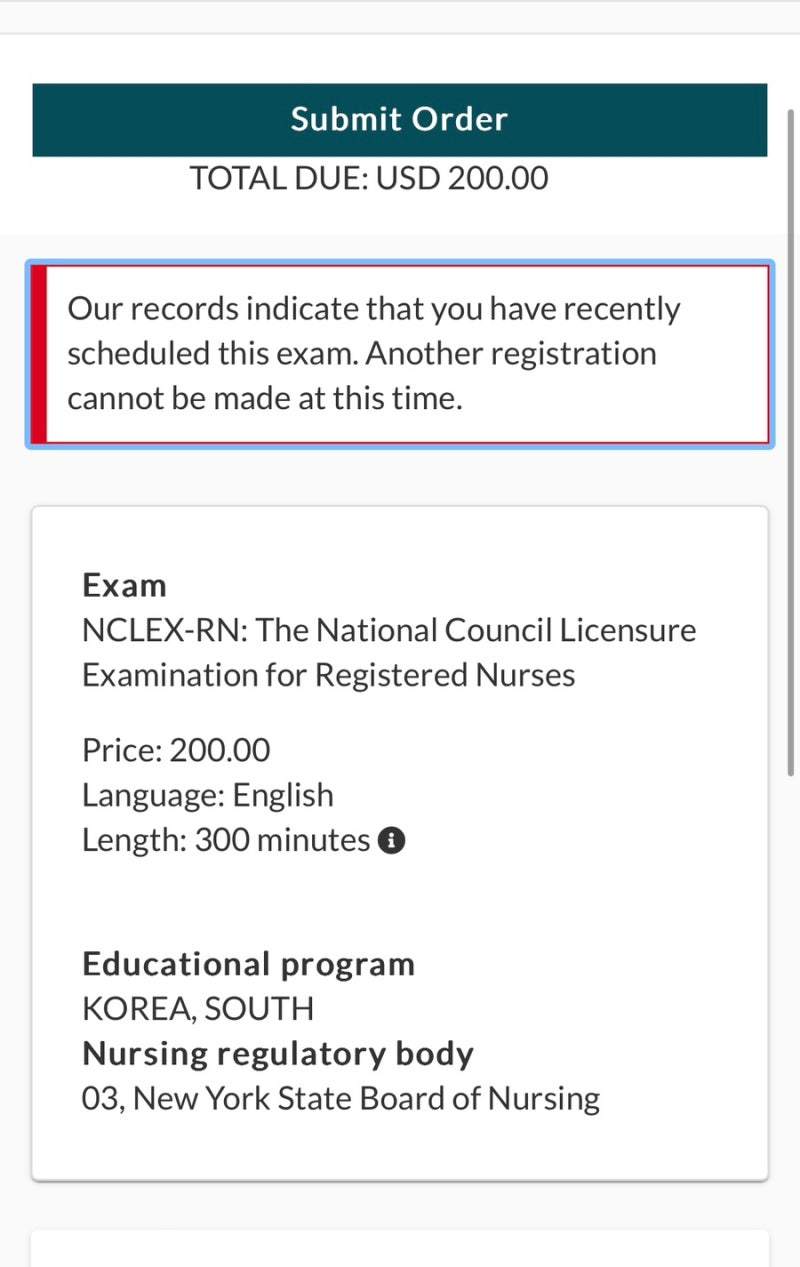Click the Submit Order button
This screenshot has height=1267, width=800.
tap(399, 120)
